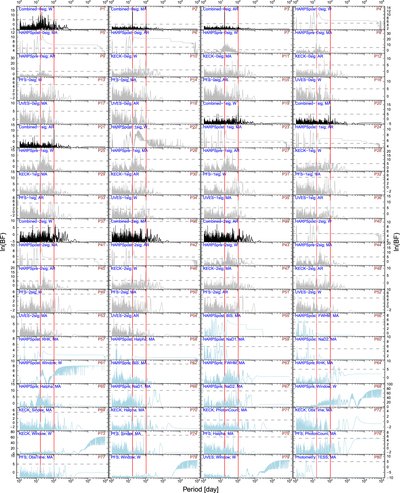The height and width of the screenshot is (493, 400).
Task: Select the 'PFS; Window; W' panel label
Action: (x=126, y=457)
